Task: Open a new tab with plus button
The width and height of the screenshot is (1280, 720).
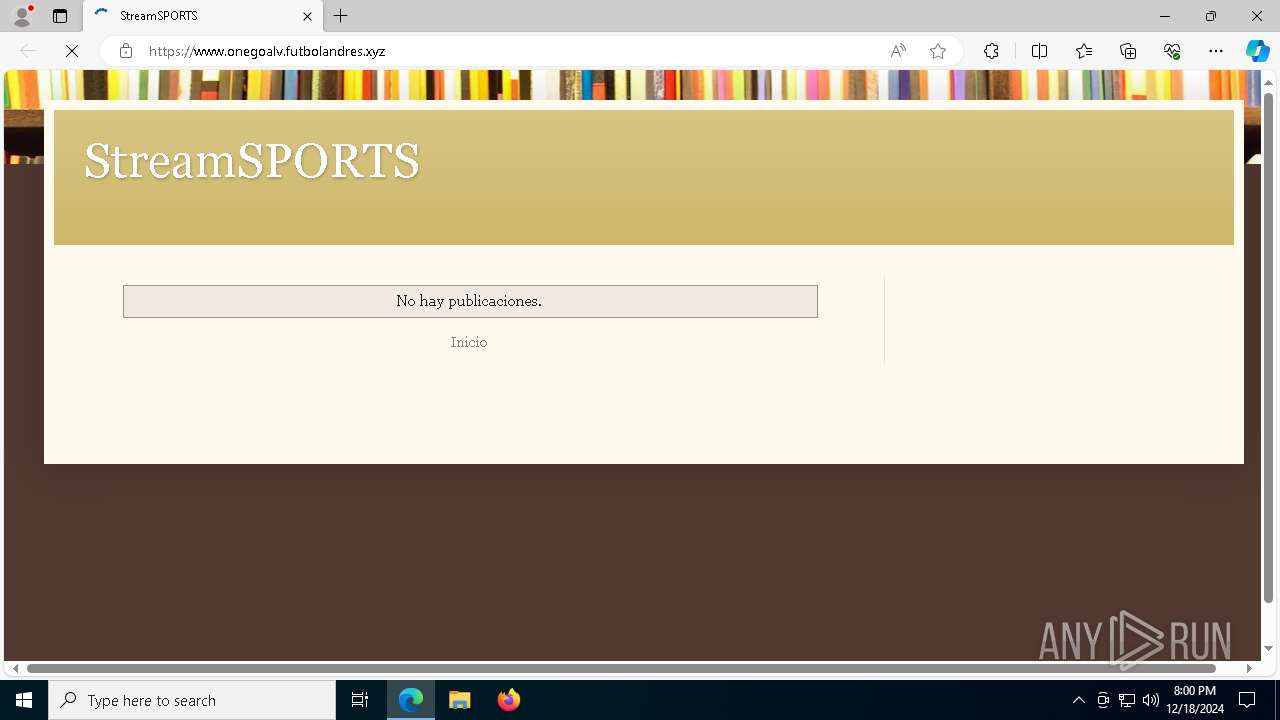Action: click(x=341, y=16)
